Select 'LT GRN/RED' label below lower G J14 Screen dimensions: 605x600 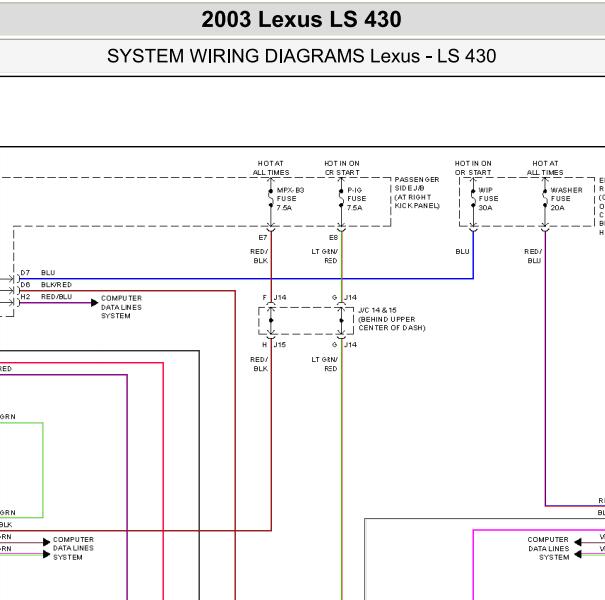coord(324,364)
